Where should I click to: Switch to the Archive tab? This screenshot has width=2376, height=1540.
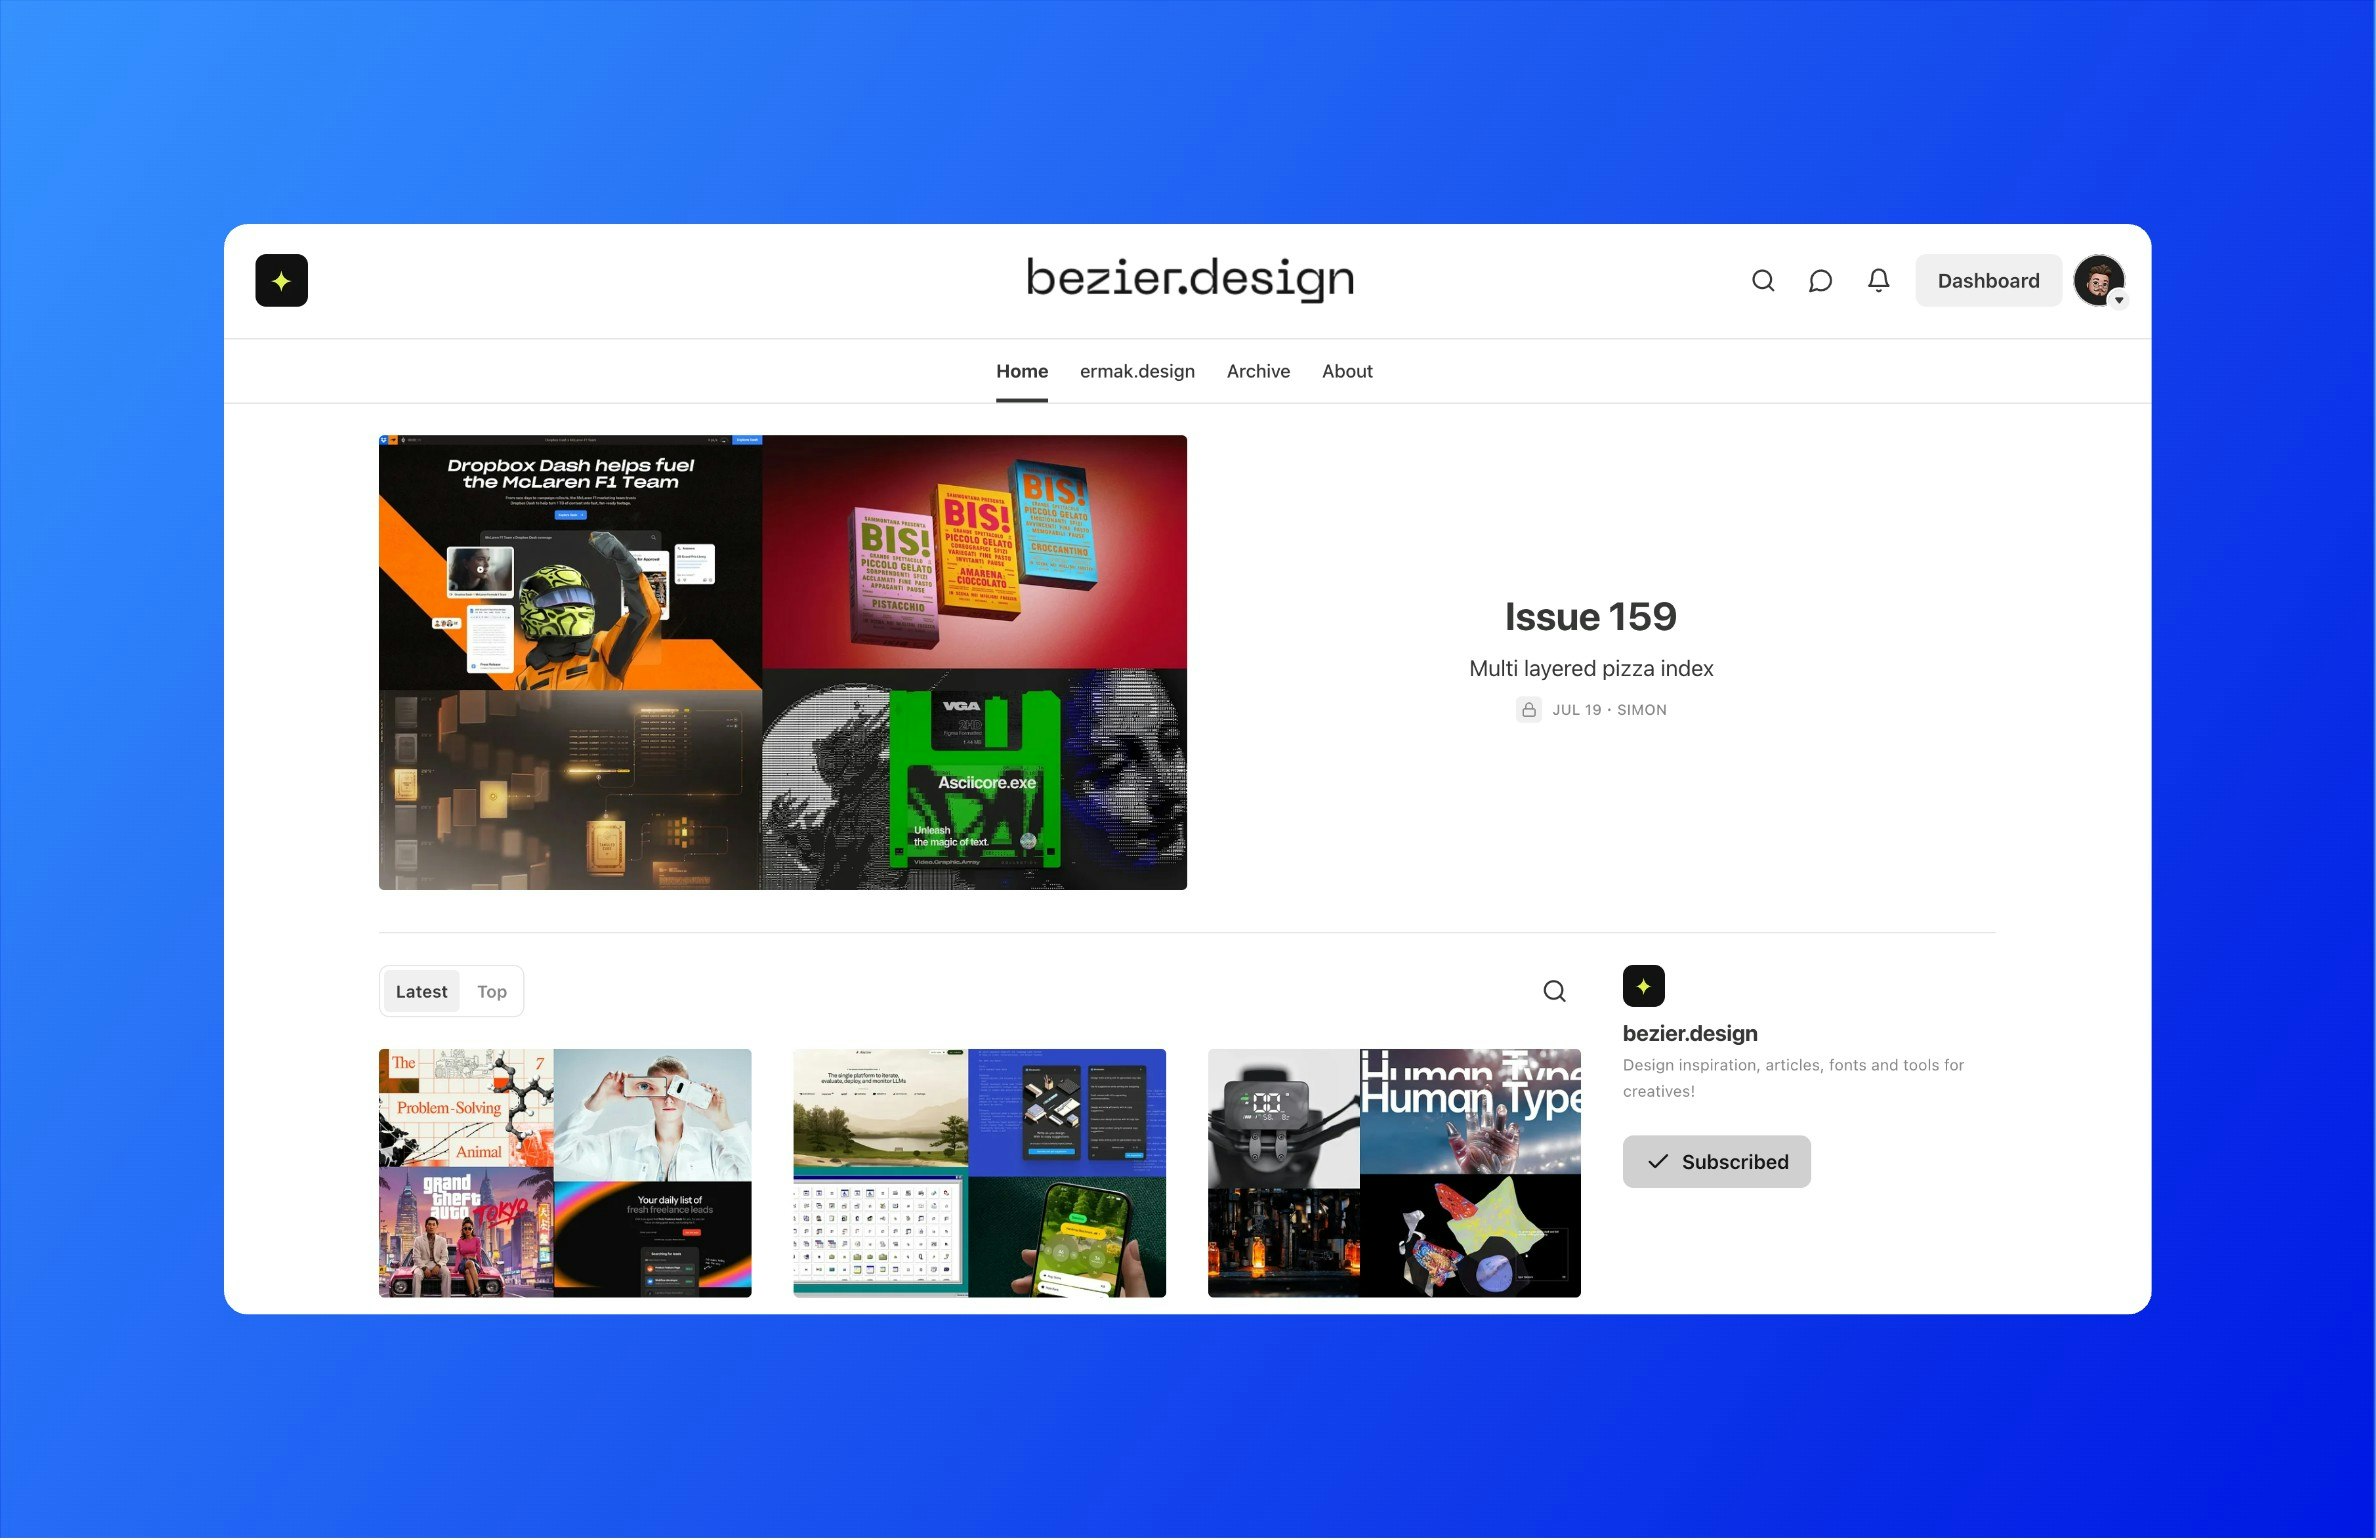1258,371
